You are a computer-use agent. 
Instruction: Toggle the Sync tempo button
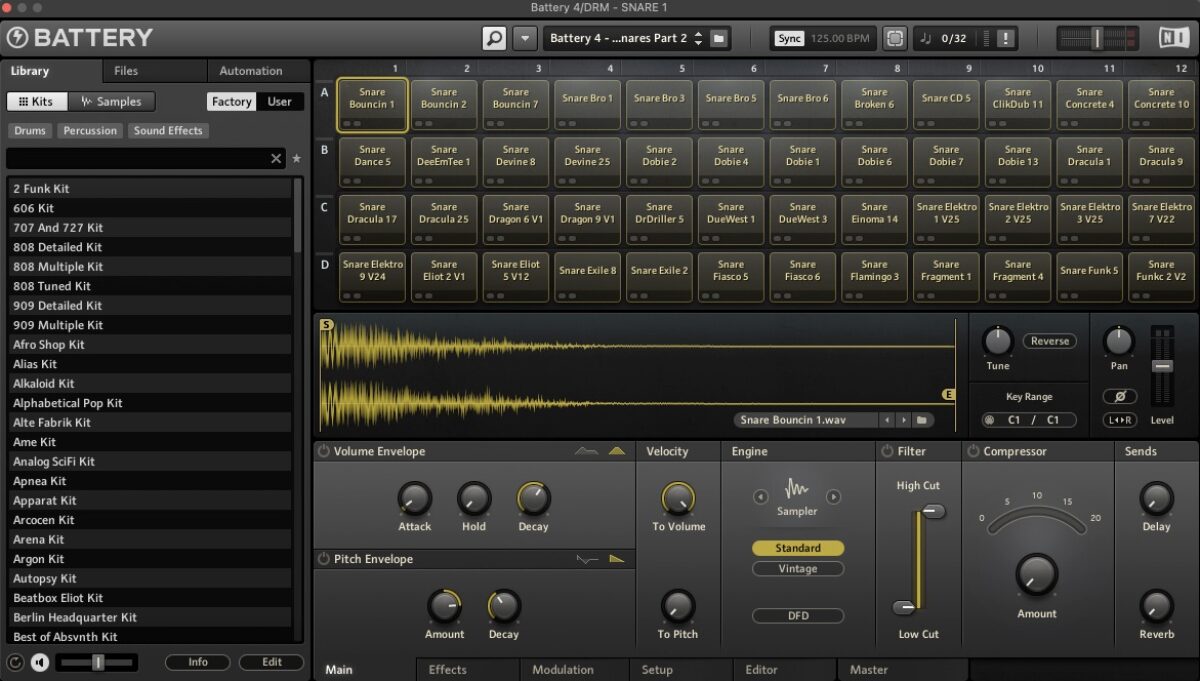[789, 38]
